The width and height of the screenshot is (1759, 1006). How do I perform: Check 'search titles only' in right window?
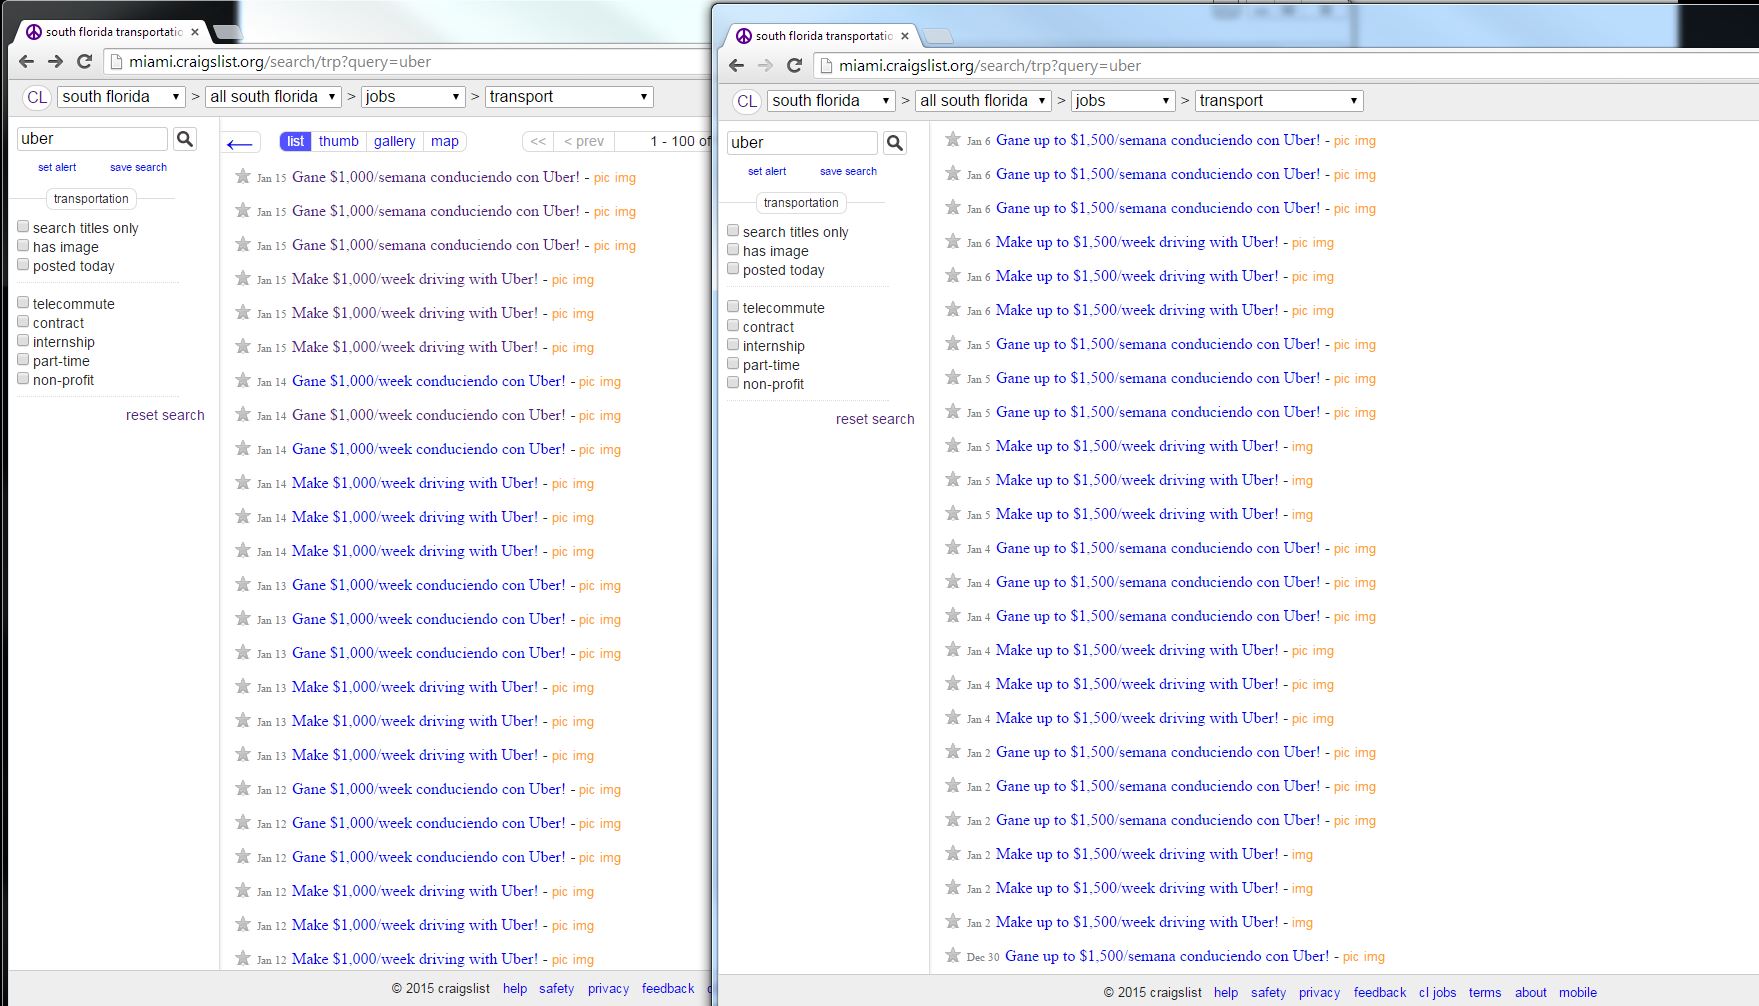point(733,231)
